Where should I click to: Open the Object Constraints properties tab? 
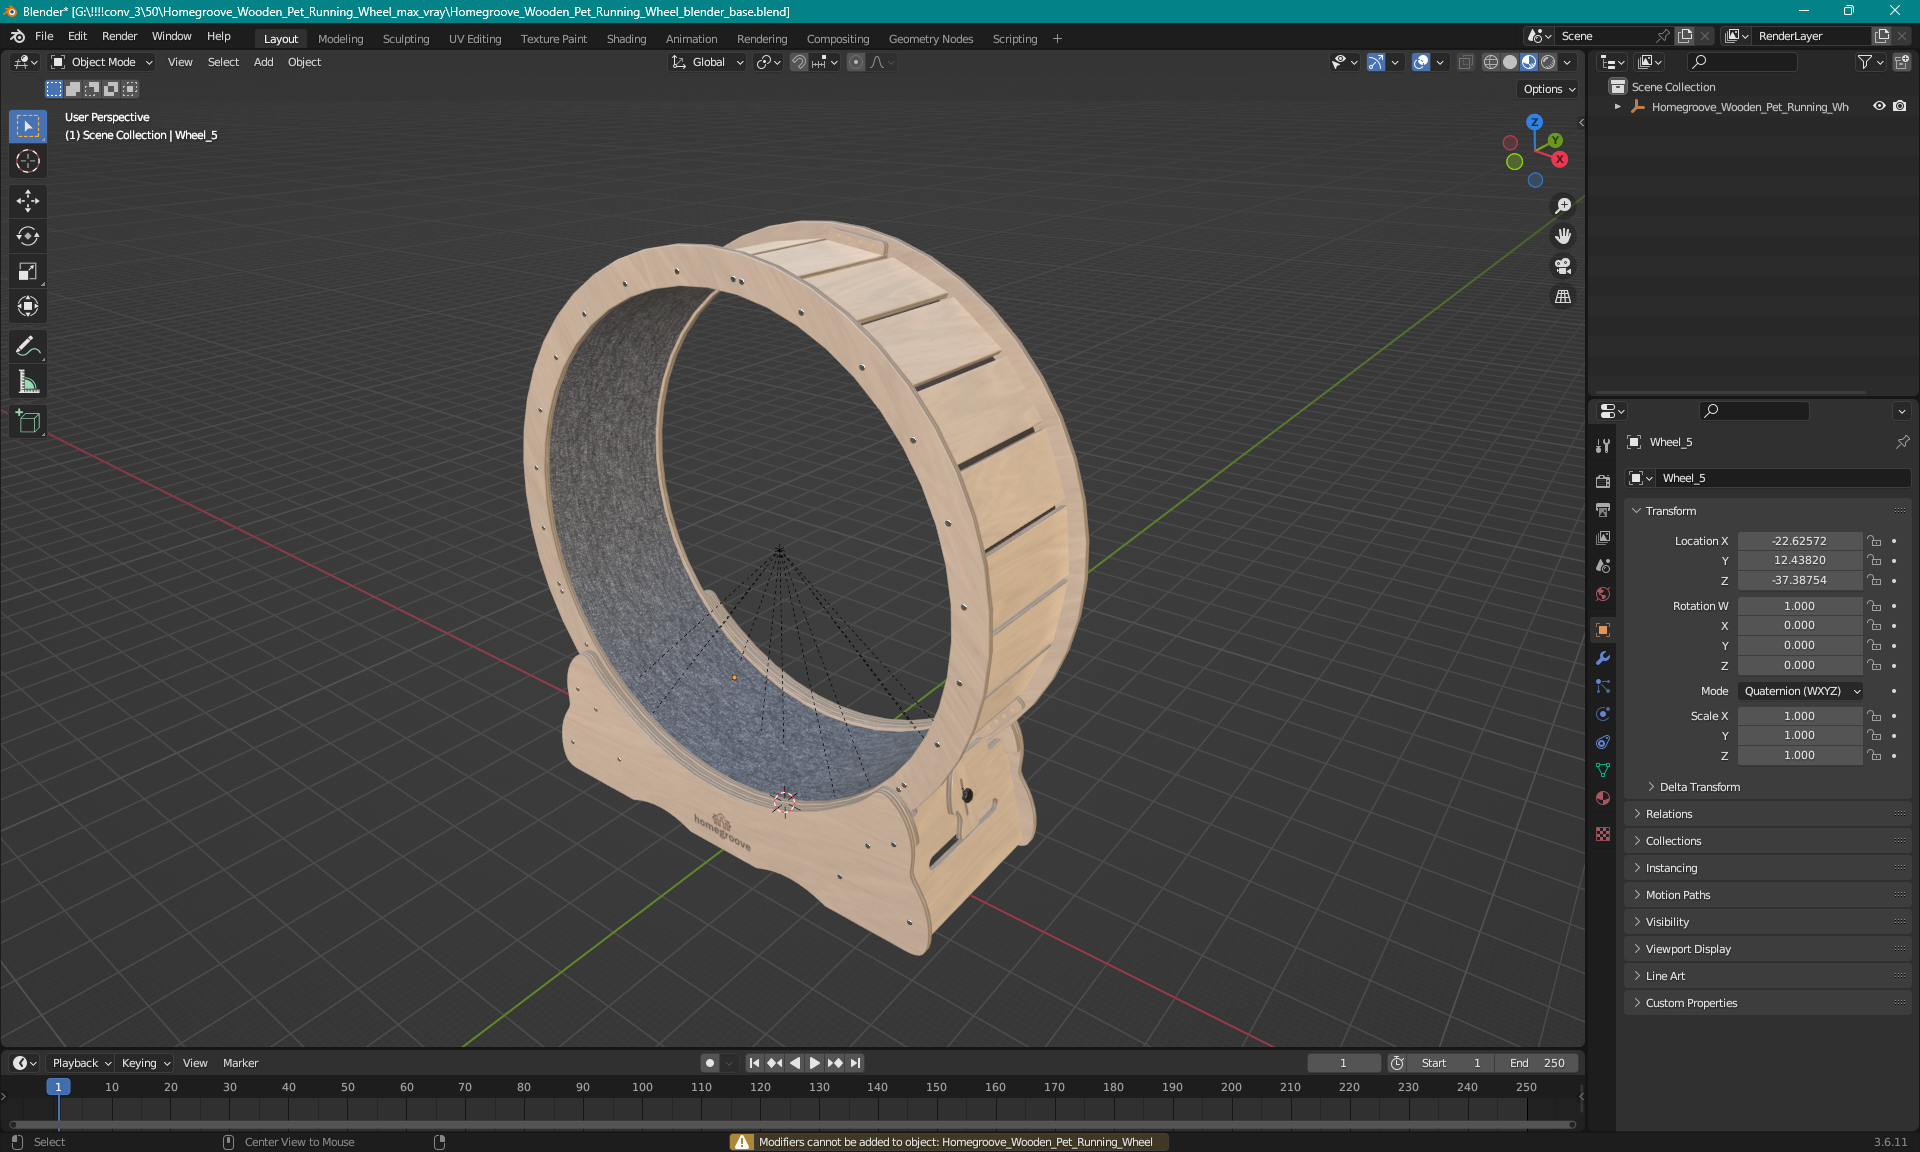coord(1603,742)
